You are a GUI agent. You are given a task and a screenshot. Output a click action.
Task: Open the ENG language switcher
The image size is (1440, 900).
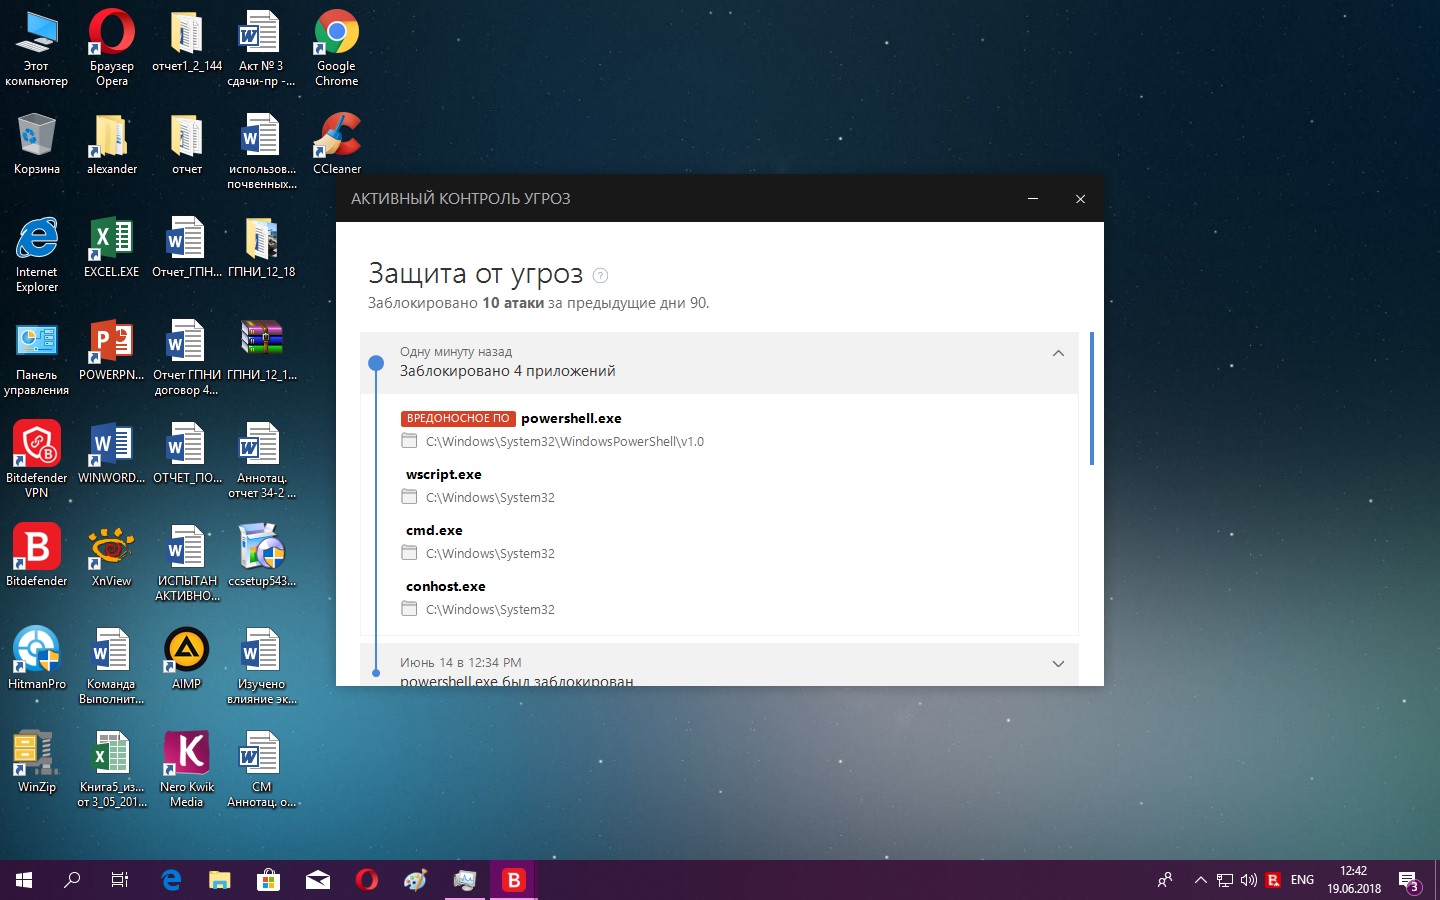click(1302, 880)
